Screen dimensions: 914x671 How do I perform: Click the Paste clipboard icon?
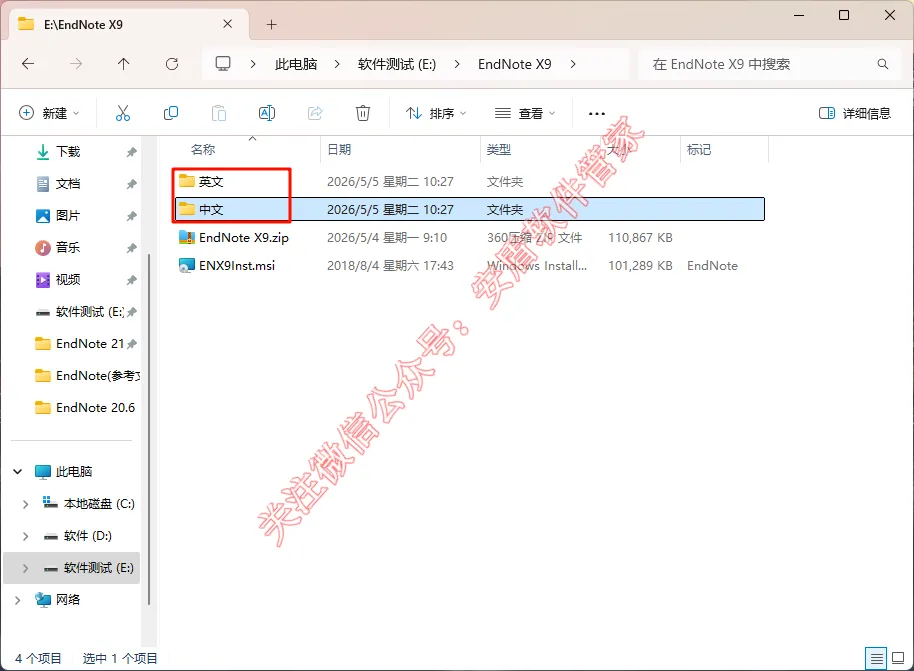tap(219, 113)
